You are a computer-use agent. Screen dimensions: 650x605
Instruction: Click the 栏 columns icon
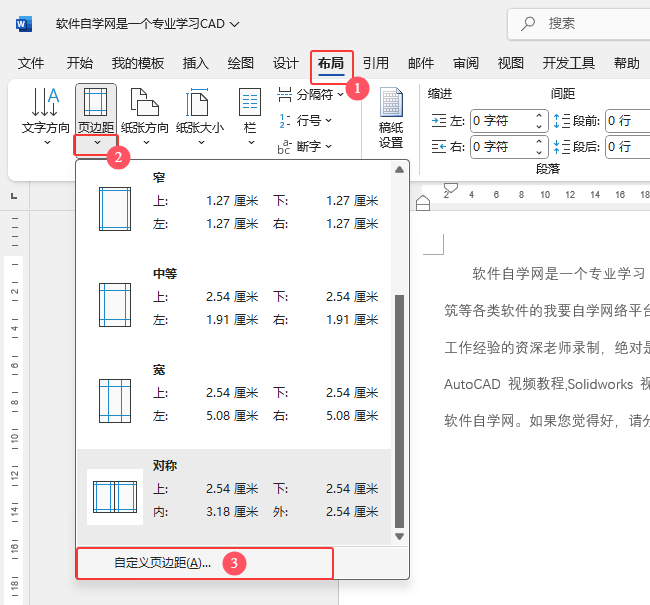tap(250, 102)
